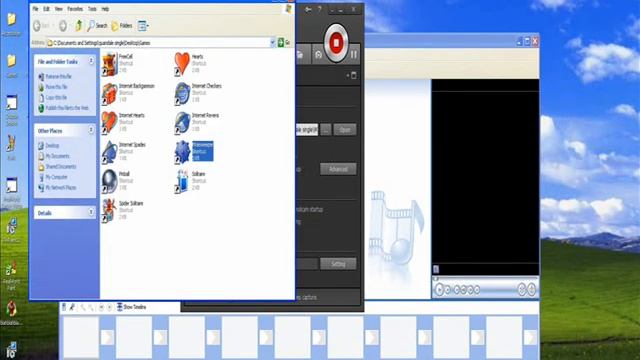Click Copy this file link

pos(53,98)
